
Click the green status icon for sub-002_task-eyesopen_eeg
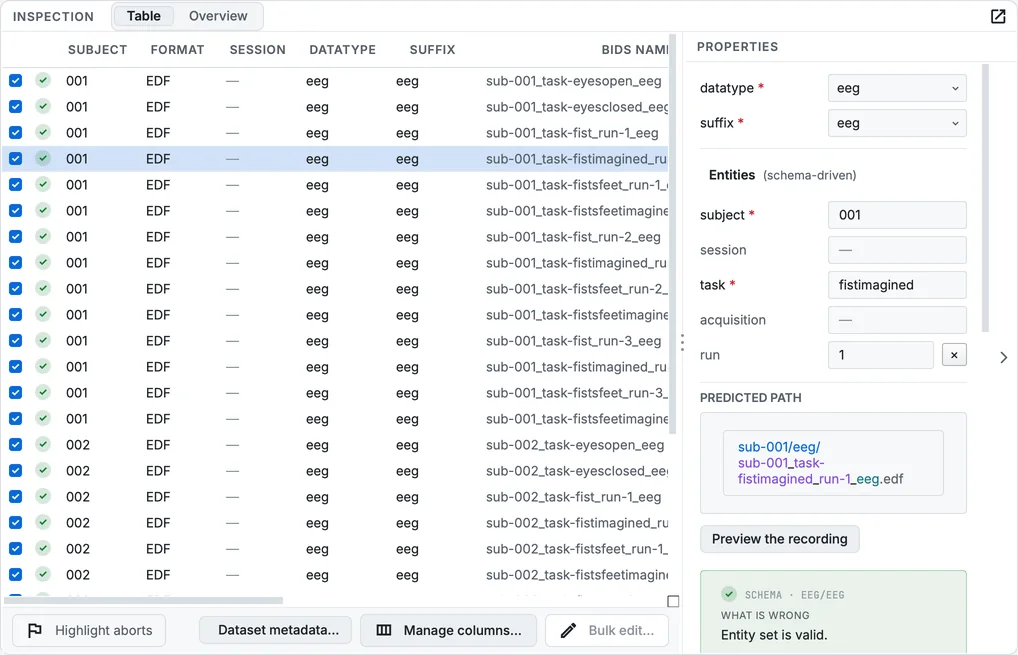click(x=43, y=444)
